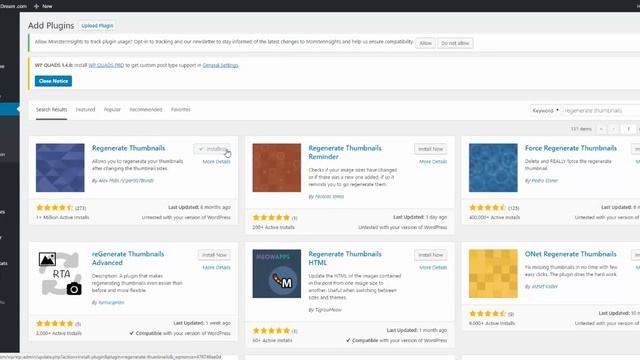Go to first results page arrow
Viewport: 640px width, 360px height.
tap(601, 129)
